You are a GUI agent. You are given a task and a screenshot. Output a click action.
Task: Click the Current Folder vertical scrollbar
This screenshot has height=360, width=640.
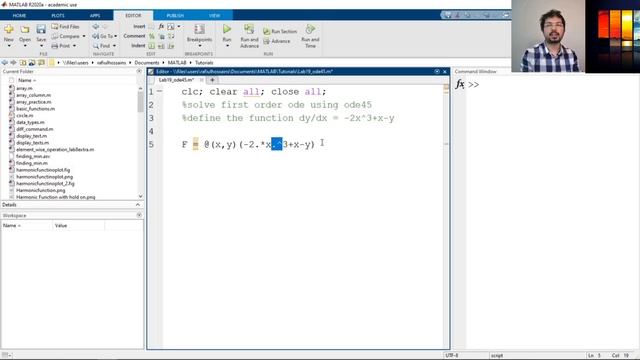point(140,101)
